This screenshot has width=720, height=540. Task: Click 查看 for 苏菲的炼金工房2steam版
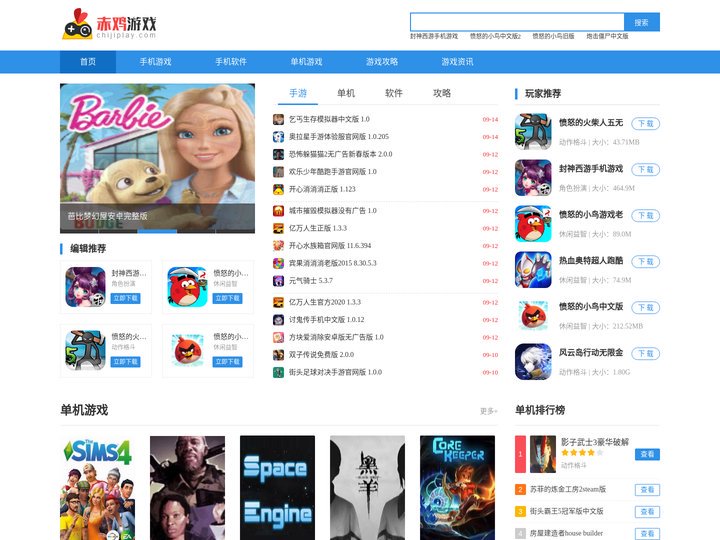647,490
